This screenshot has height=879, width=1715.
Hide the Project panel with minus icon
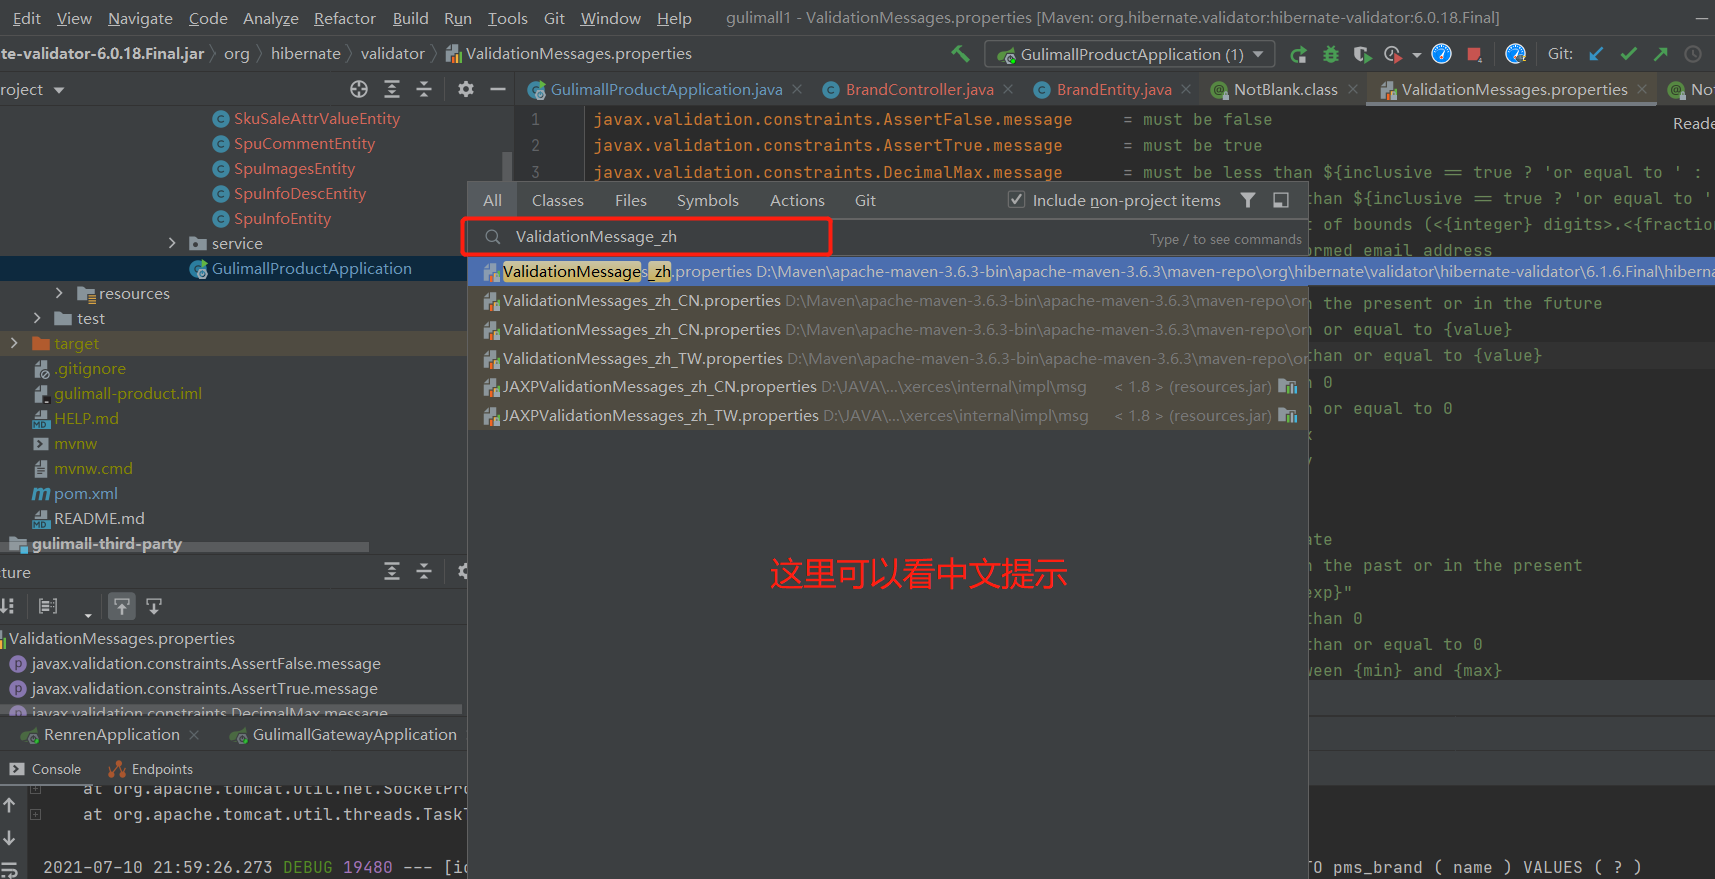tap(498, 89)
